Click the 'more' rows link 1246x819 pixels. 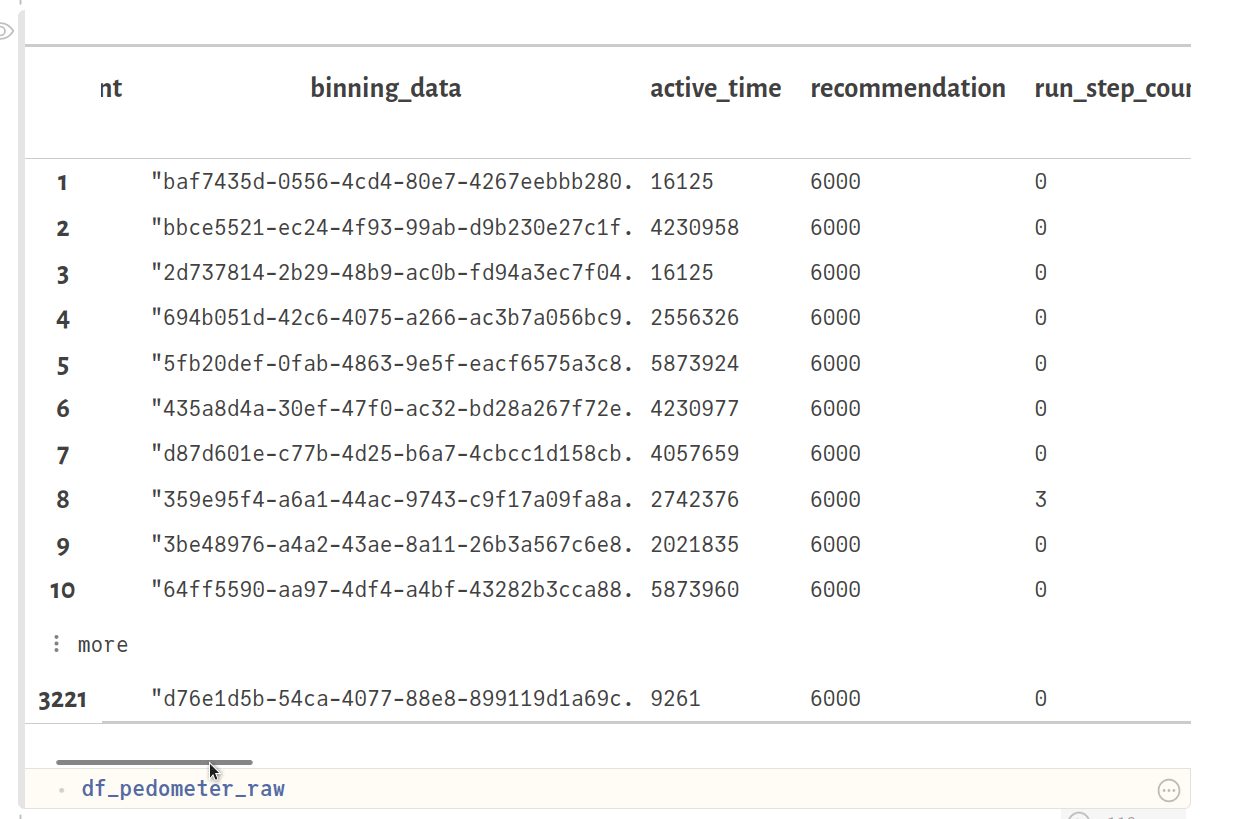[x=103, y=645]
